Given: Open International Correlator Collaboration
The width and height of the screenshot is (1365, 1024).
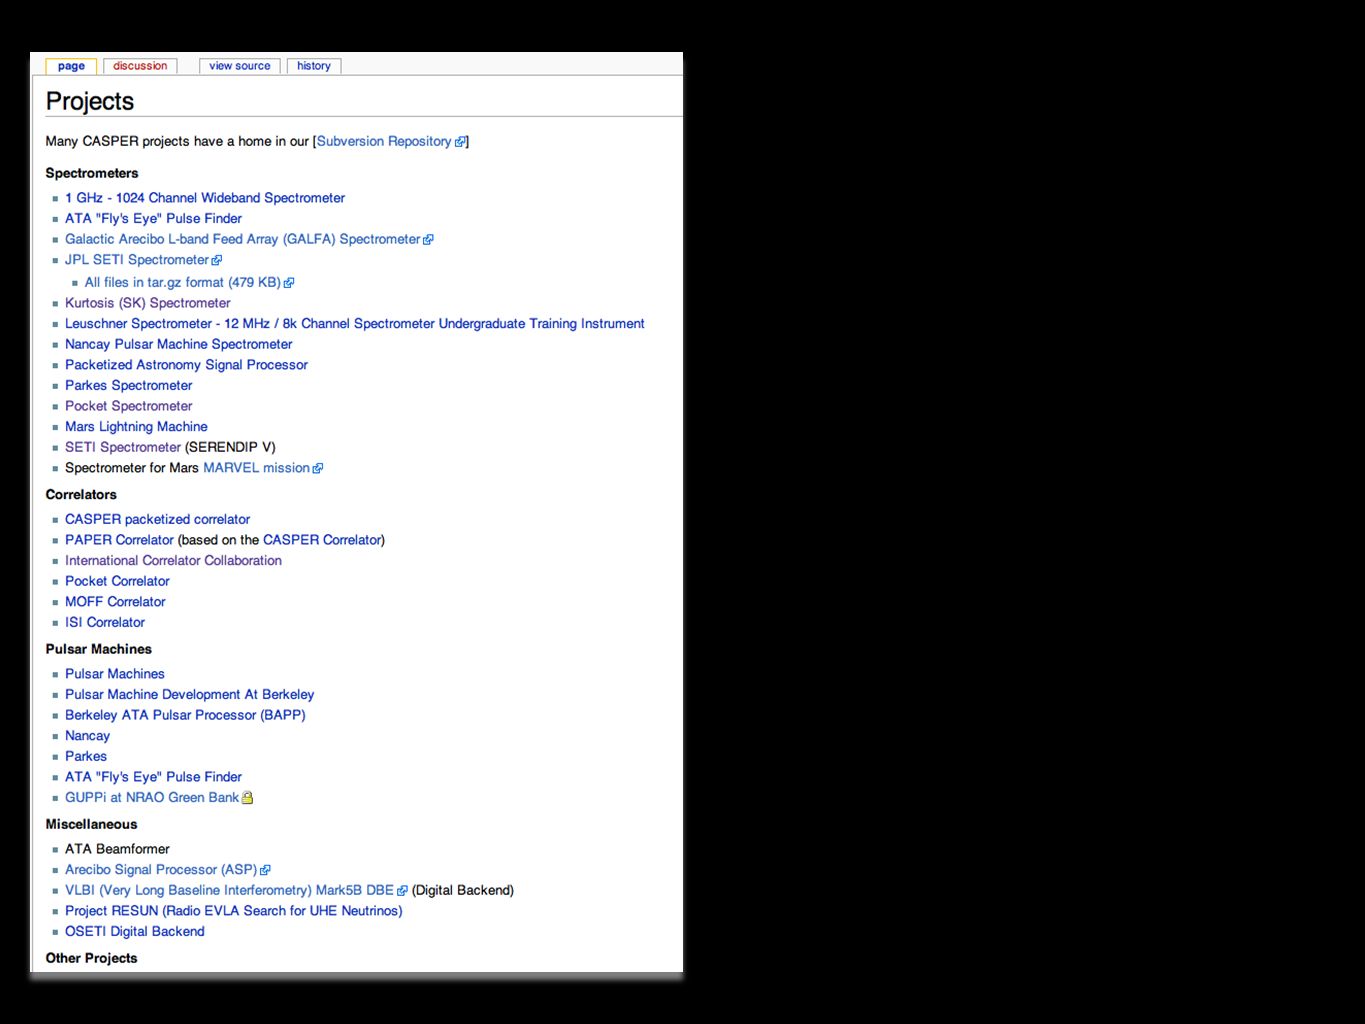Looking at the screenshot, I should [173, 561].
